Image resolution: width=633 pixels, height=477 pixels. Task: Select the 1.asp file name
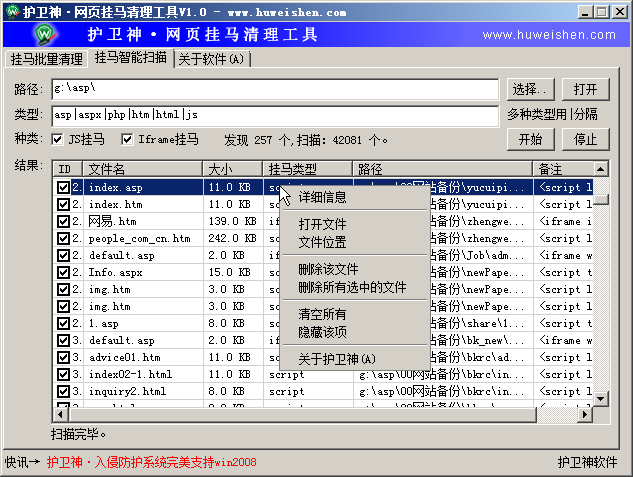104,323
